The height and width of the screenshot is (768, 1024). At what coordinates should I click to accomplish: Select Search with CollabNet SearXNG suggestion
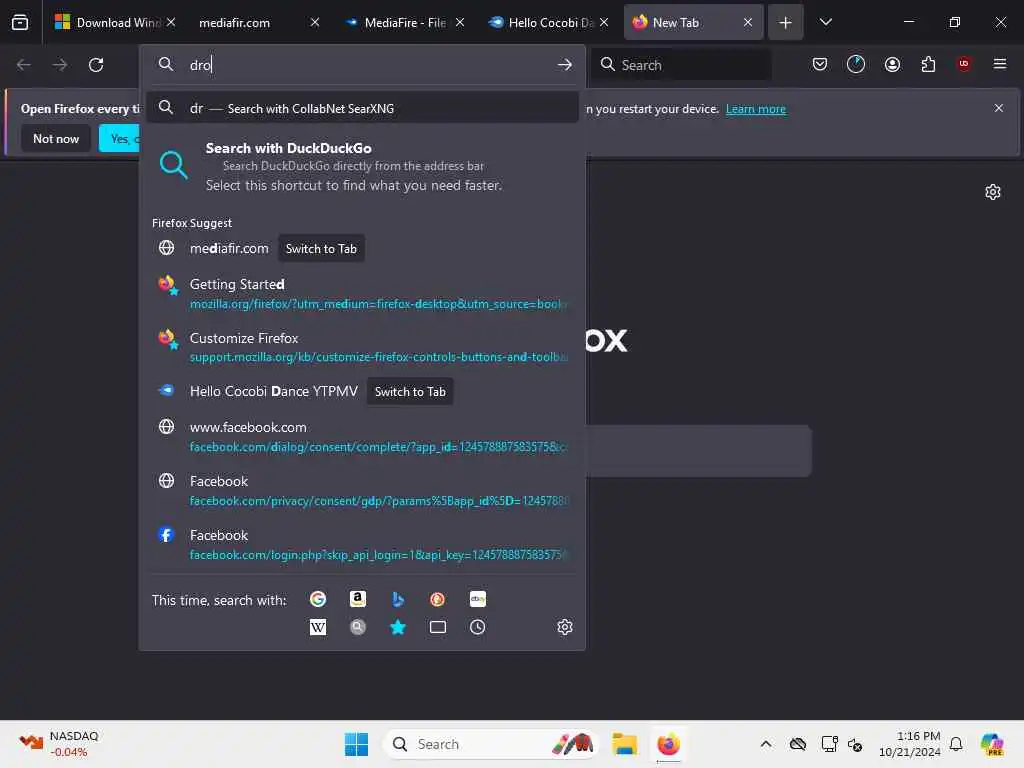pos(362,108)
